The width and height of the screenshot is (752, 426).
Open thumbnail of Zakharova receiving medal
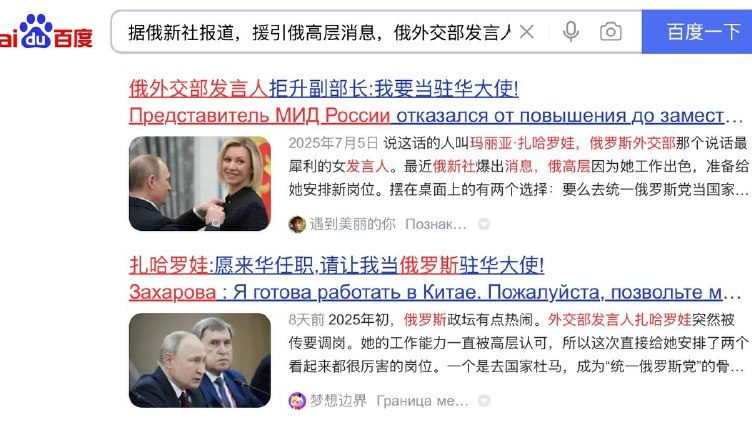point(200,184)
